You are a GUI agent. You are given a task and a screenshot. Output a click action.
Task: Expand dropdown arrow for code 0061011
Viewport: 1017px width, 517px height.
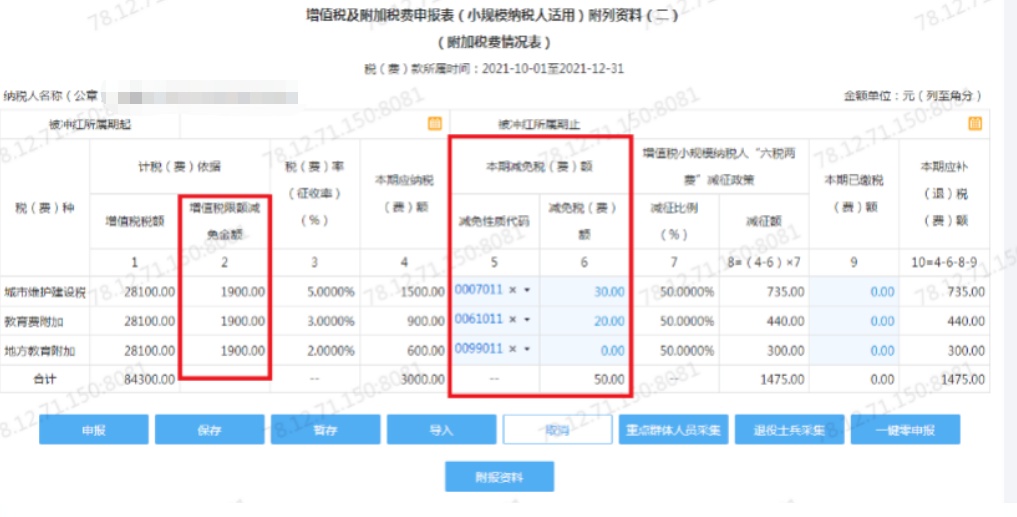(x=527, y=320)
